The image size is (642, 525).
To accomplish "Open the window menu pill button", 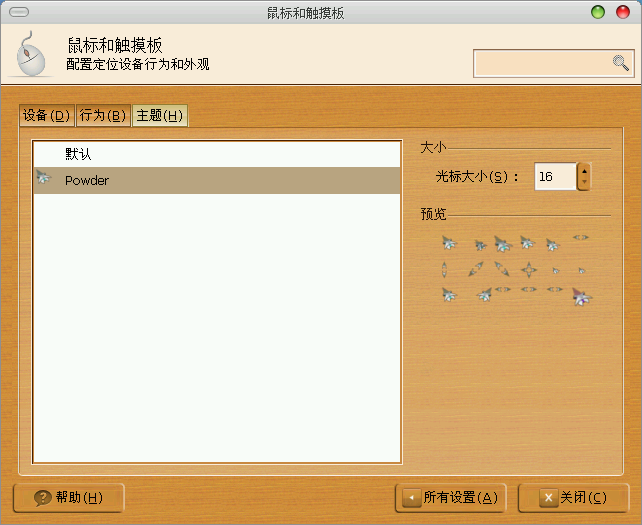I will [x=19, y=12].
